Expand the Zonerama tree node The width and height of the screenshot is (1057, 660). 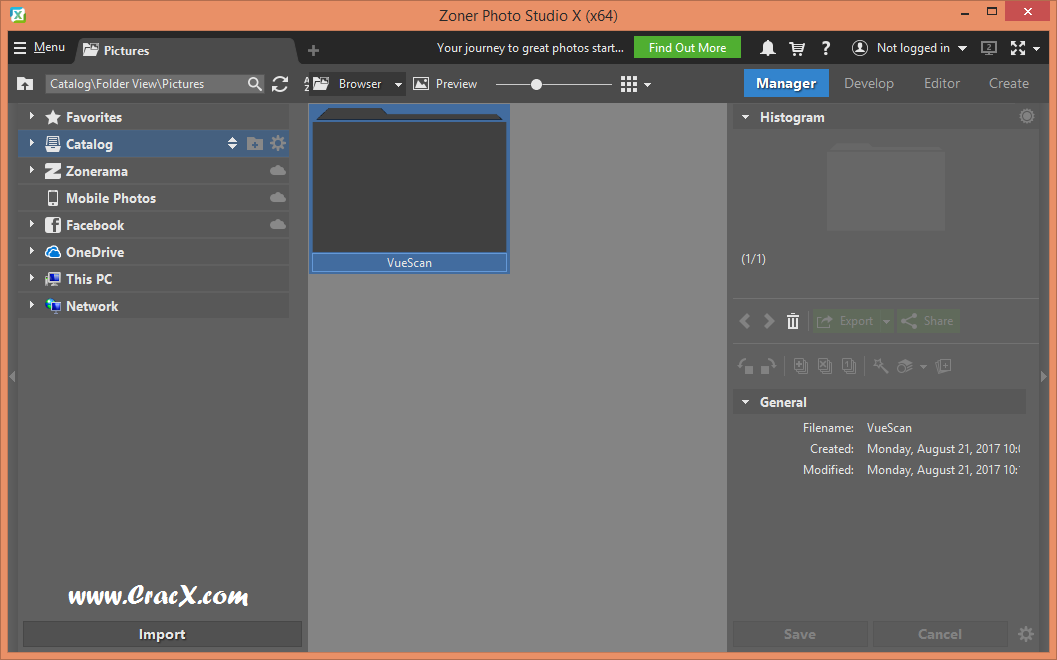(31, 170)
